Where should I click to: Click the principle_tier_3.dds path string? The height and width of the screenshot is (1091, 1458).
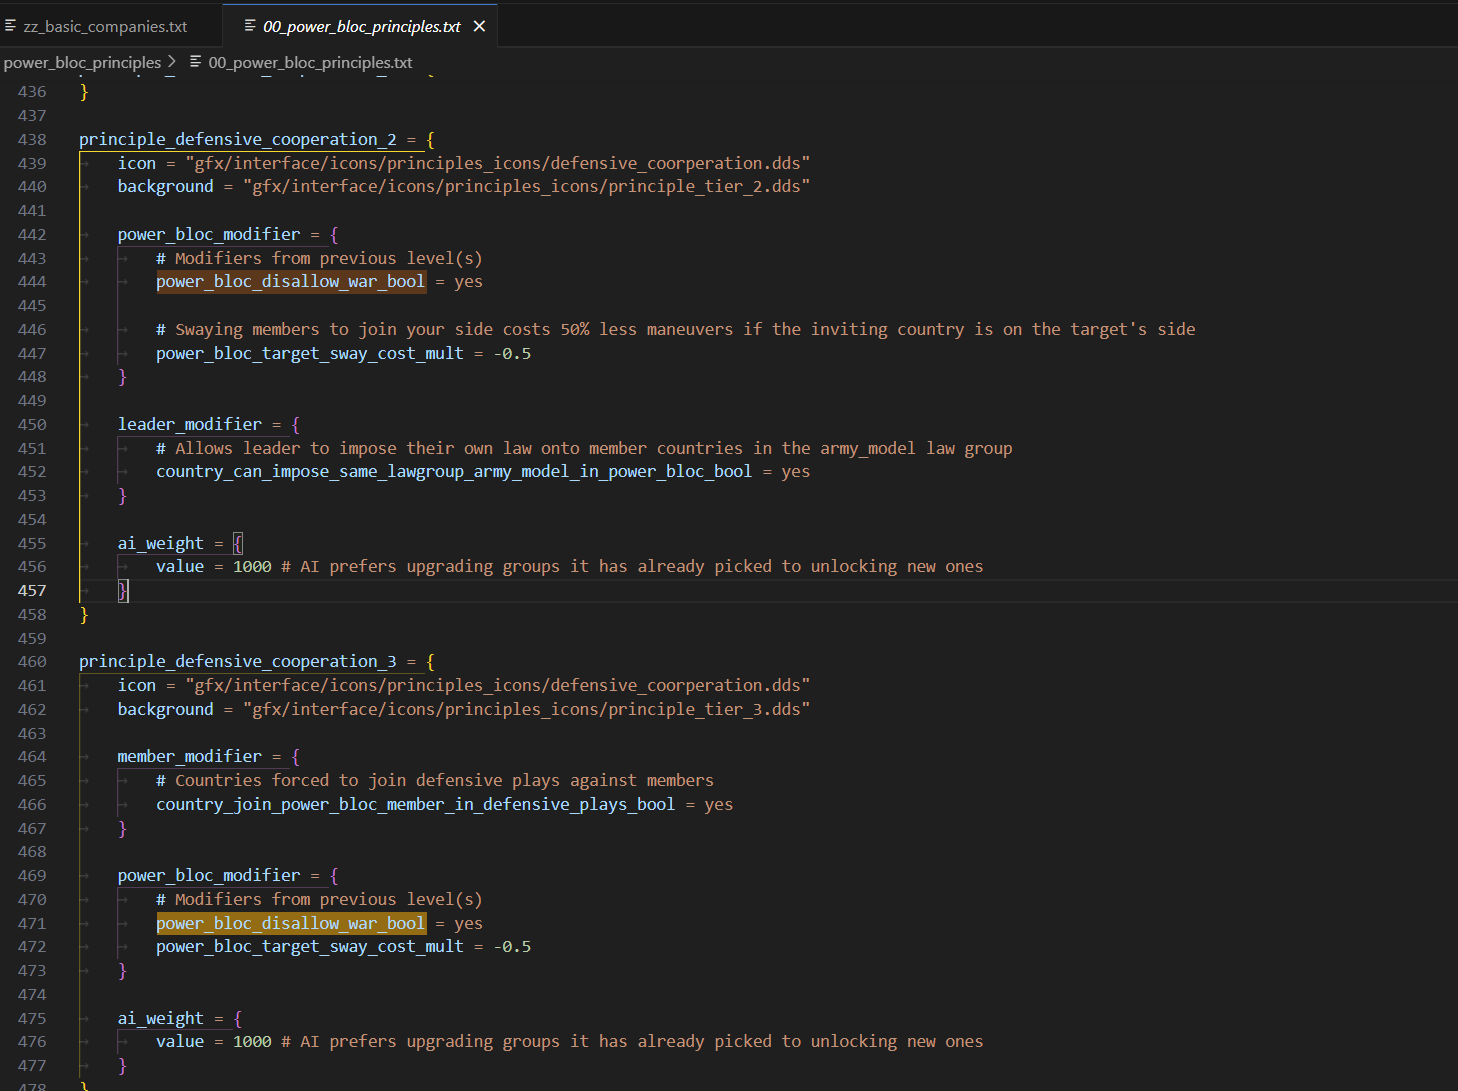click(x=526, y=709)
